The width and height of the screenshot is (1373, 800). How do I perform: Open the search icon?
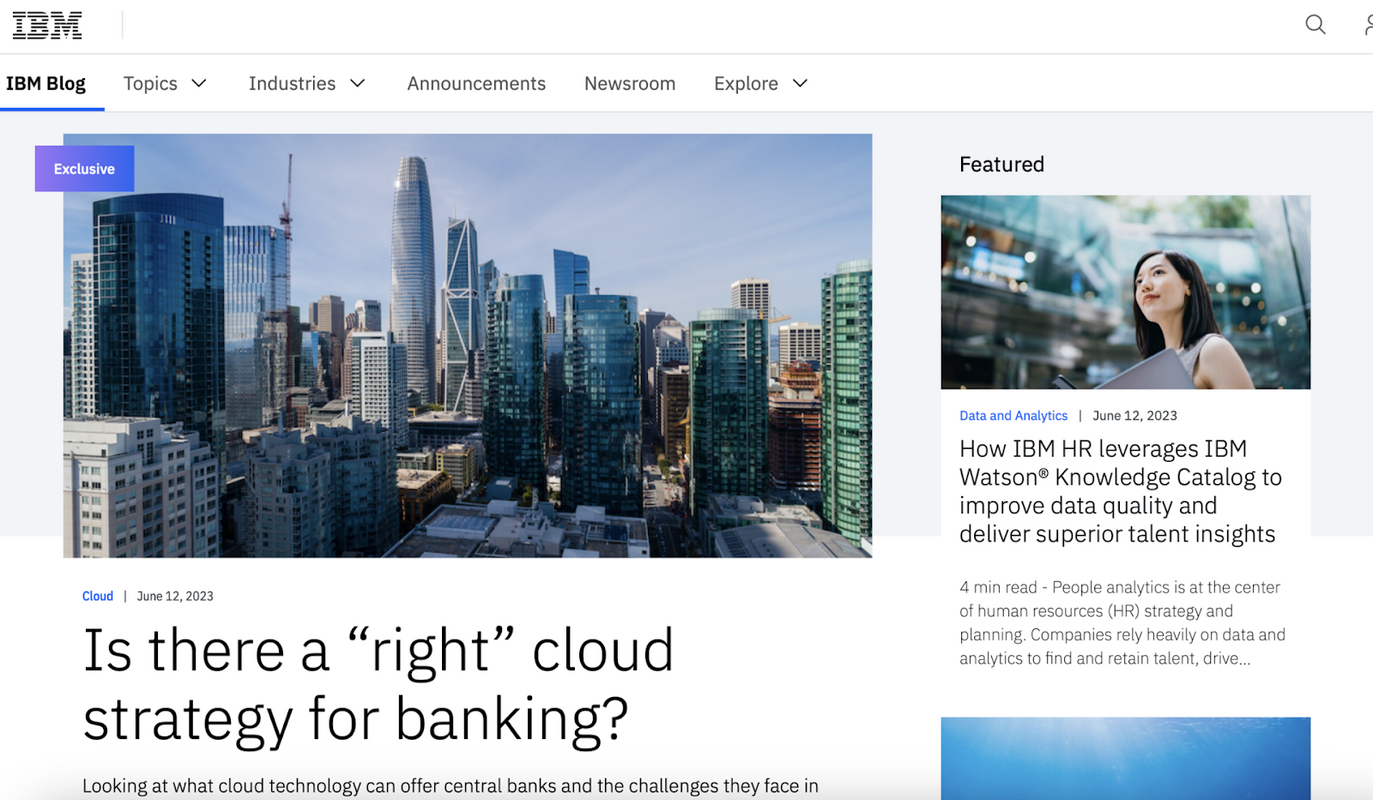(1315, 25)
